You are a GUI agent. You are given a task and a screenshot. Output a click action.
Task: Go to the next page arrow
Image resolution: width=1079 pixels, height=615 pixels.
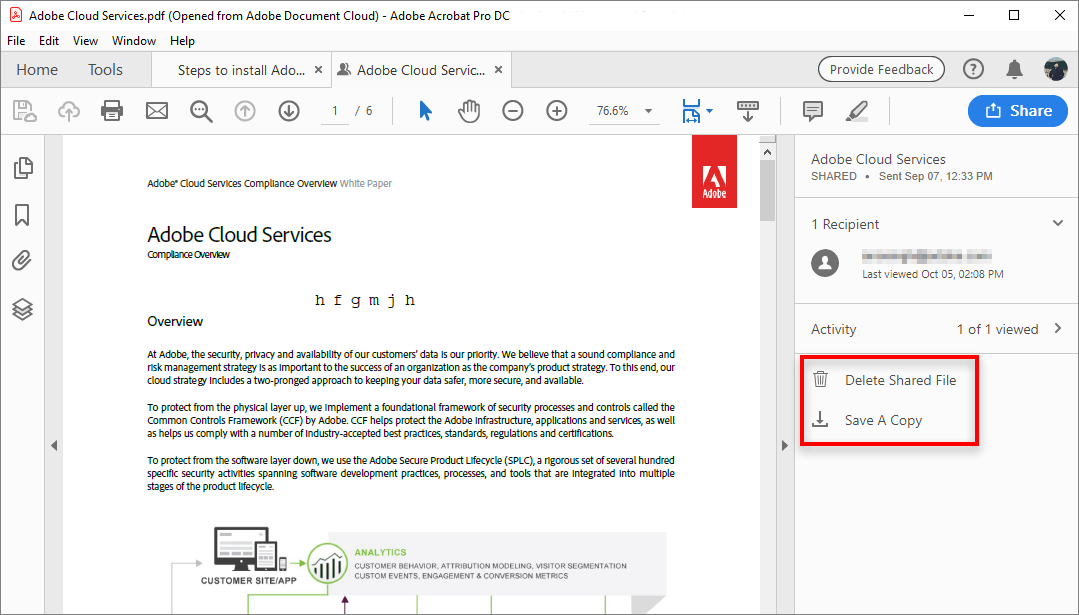pos(288,111)
